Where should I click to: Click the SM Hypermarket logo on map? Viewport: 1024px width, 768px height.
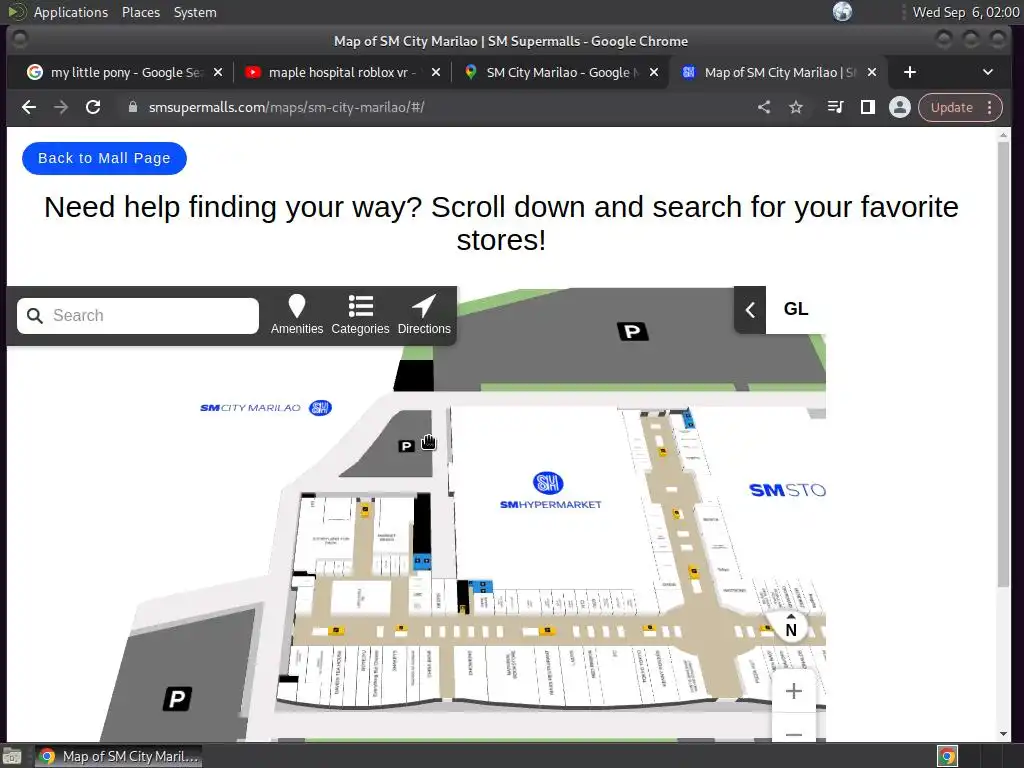548,483
